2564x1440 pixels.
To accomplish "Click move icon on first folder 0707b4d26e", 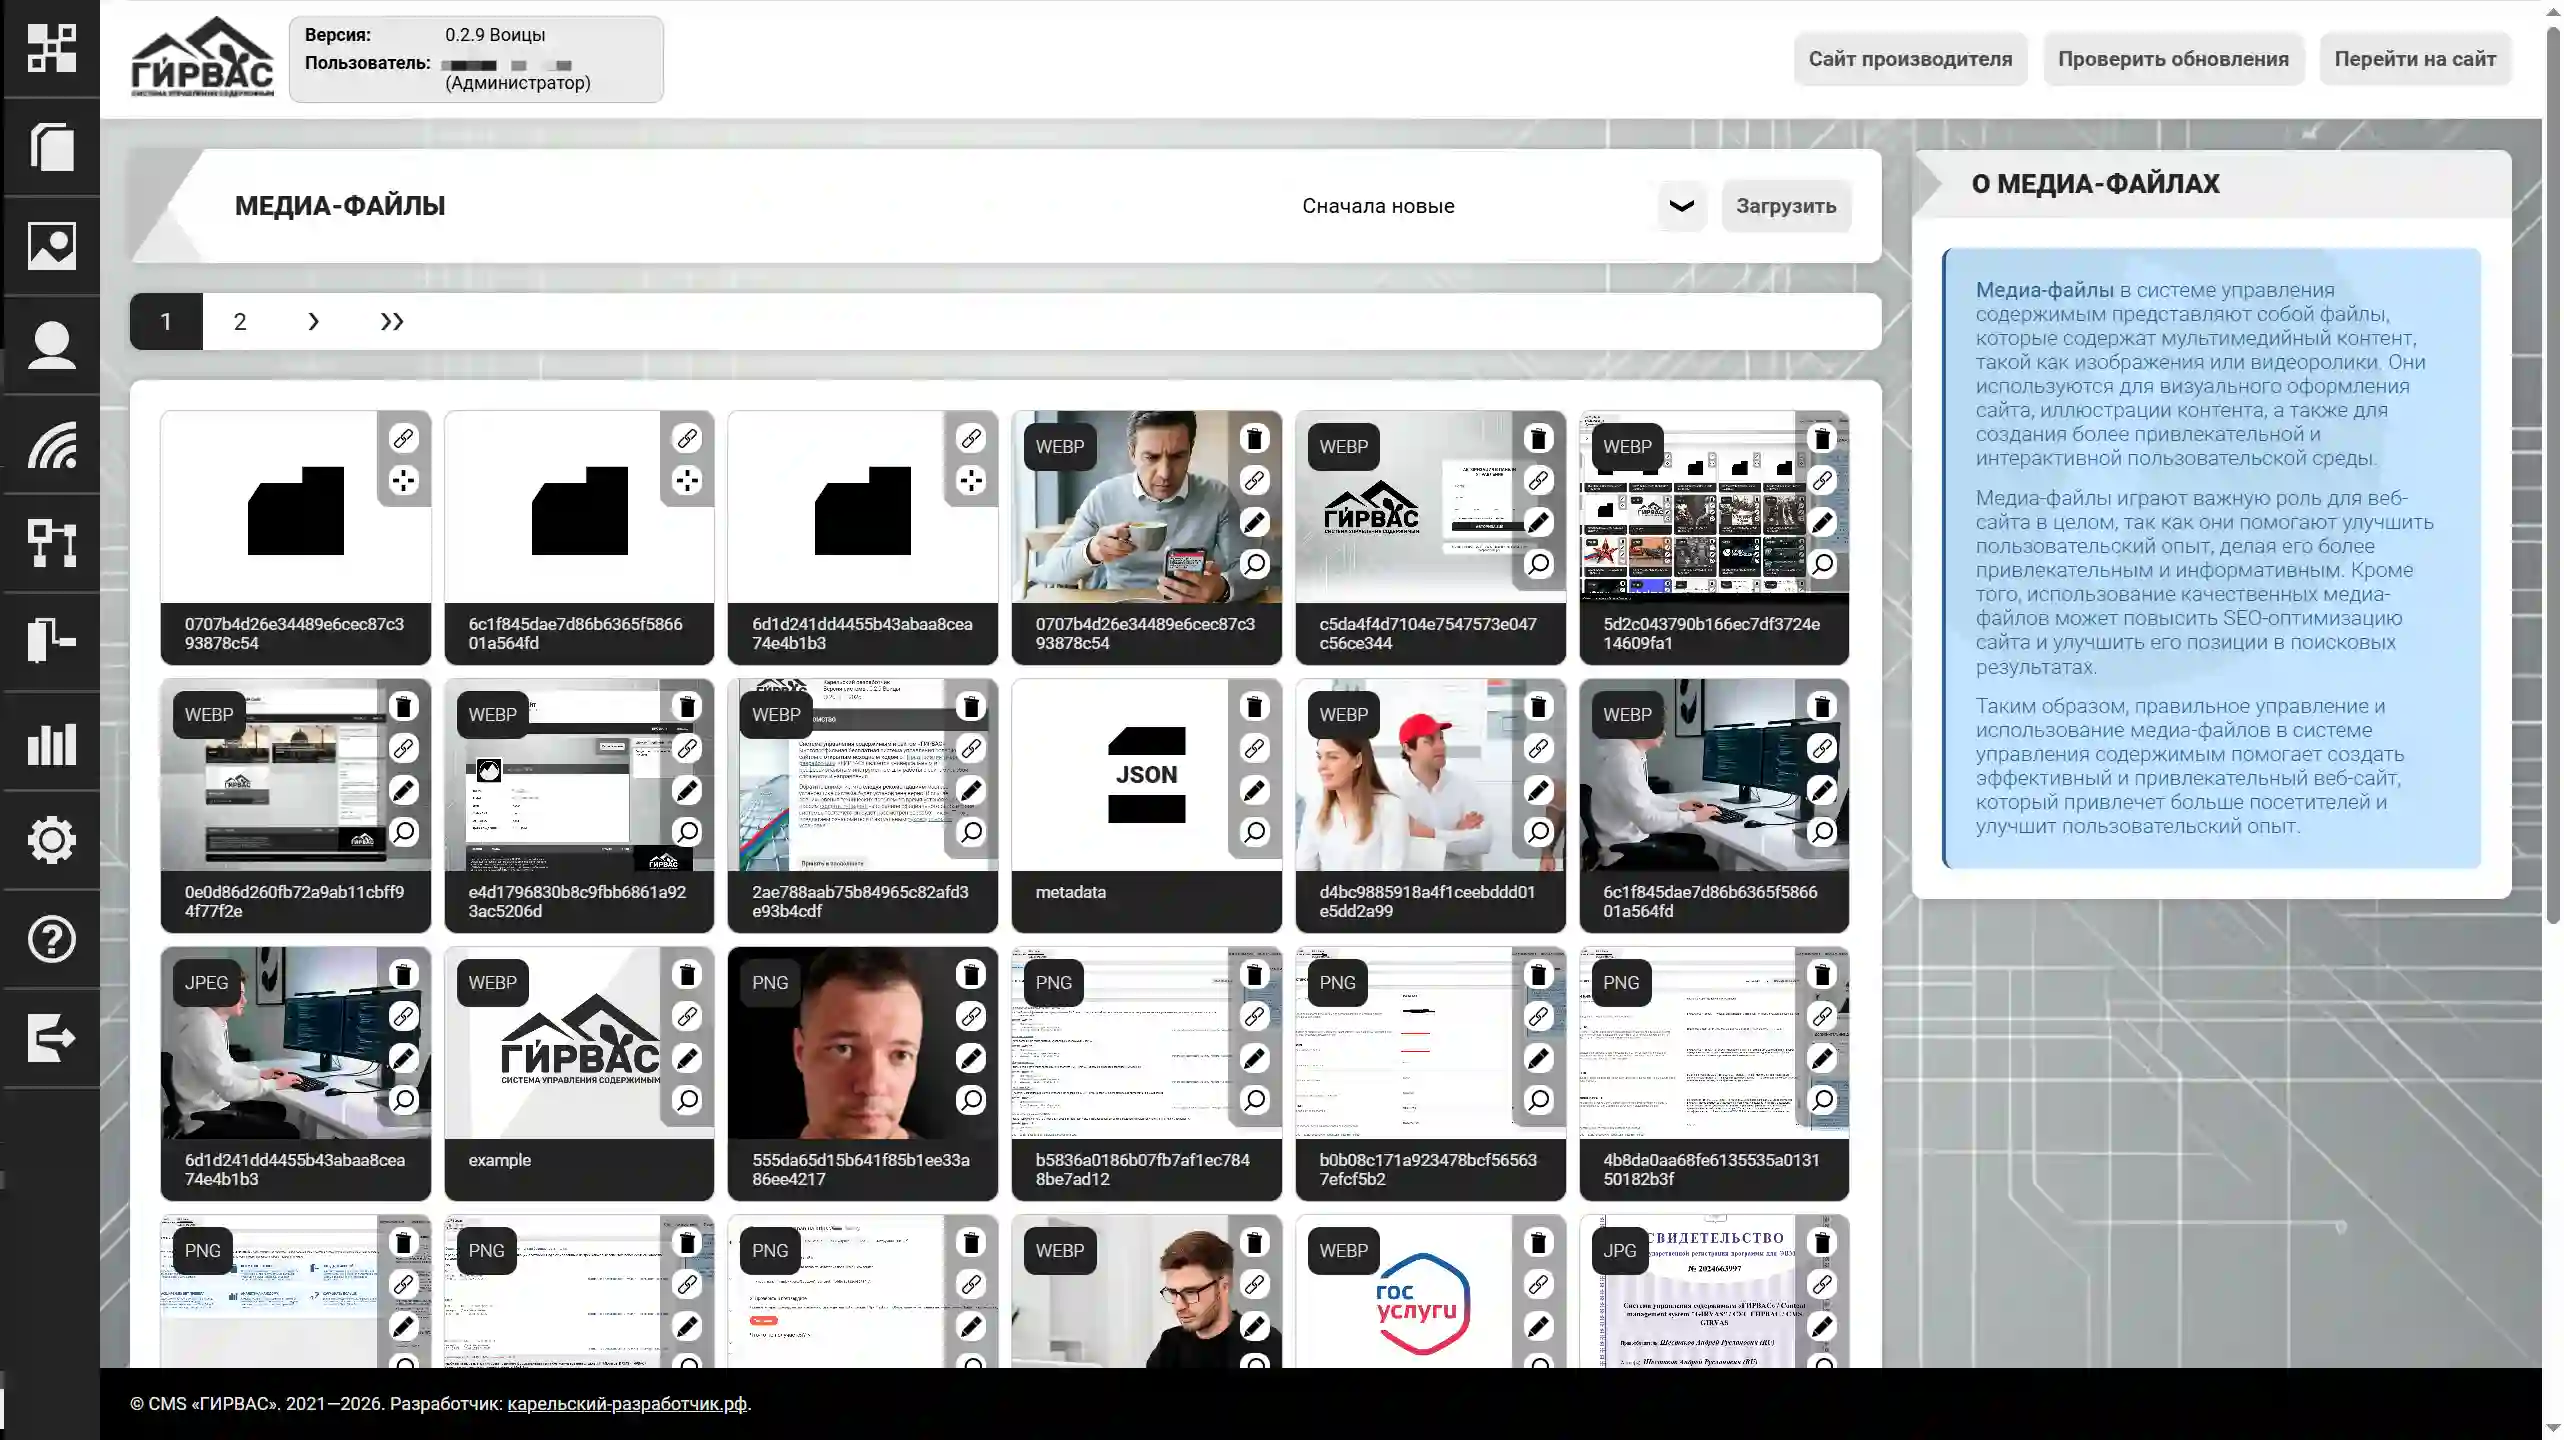I will click(403, 481).
